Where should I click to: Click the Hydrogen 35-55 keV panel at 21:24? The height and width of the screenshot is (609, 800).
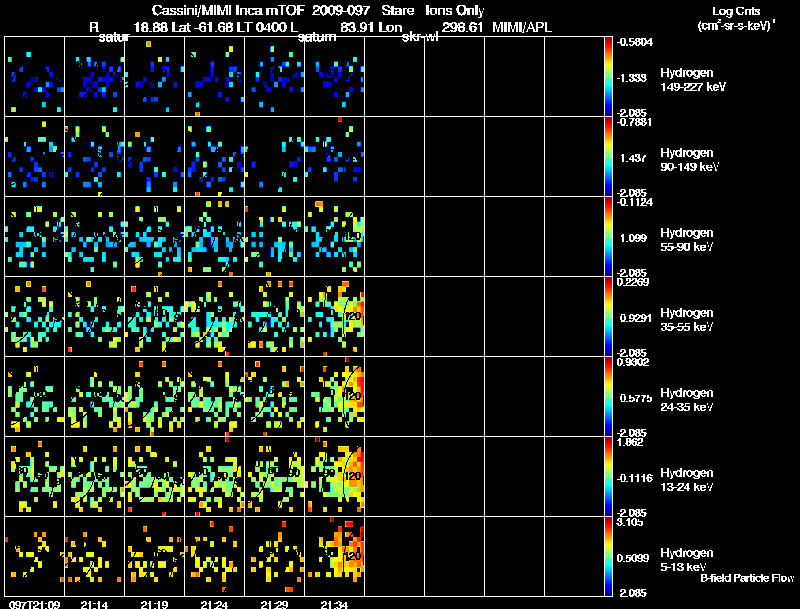point(215,316)
